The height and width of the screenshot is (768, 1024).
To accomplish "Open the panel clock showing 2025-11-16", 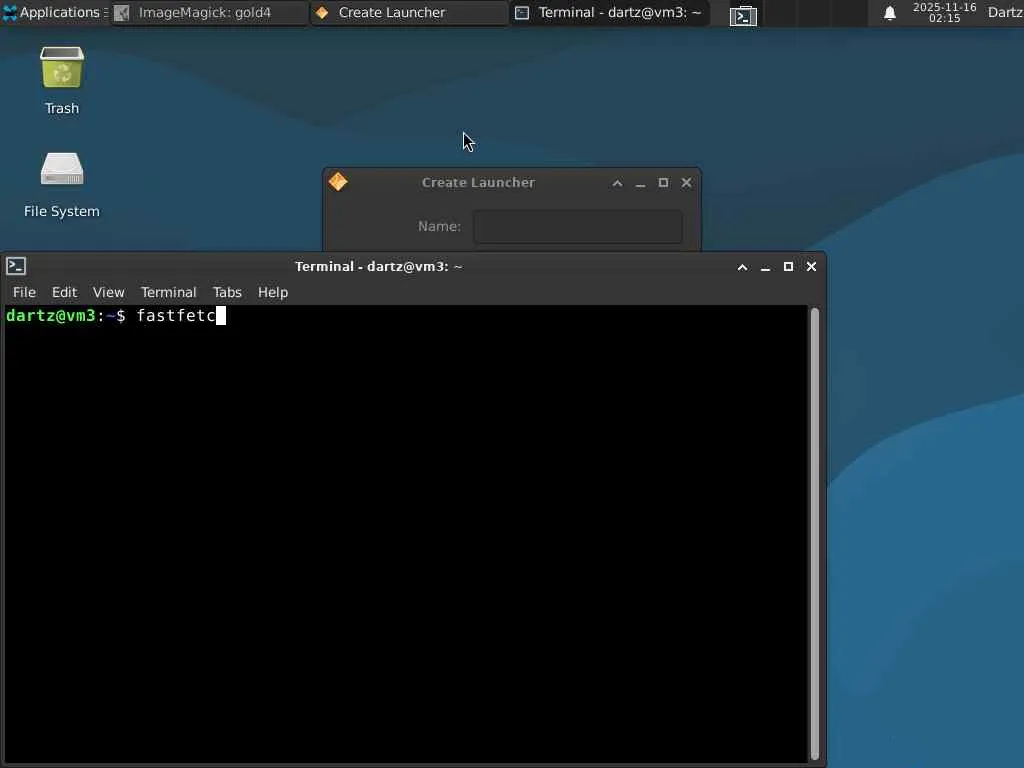I will pyautogui.click(x=944, y=12).
